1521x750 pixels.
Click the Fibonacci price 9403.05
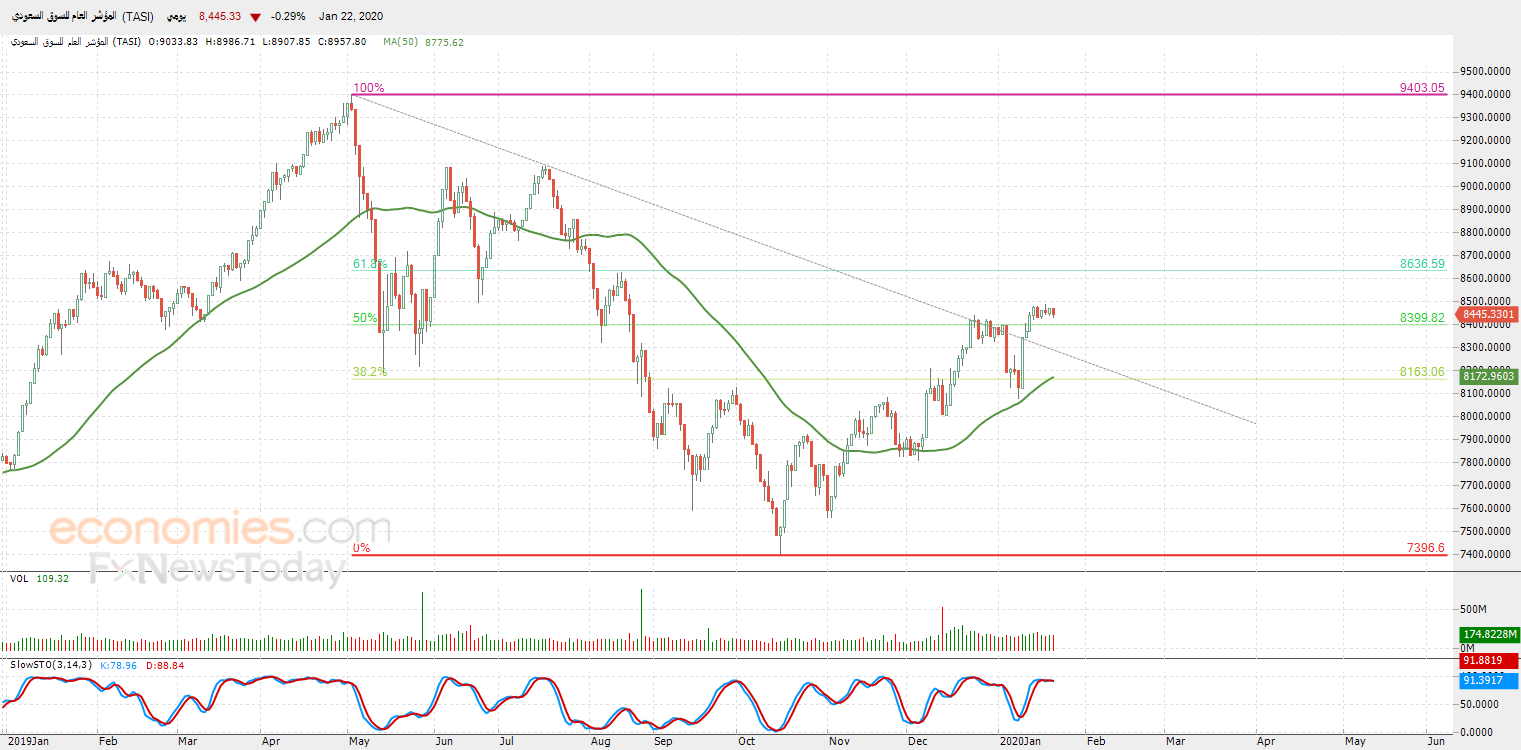coord(1423,88)
